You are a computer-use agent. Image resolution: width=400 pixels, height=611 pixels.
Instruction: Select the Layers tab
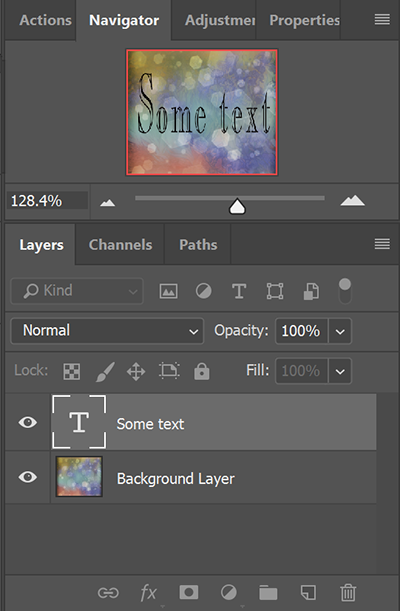pos(41,245)
